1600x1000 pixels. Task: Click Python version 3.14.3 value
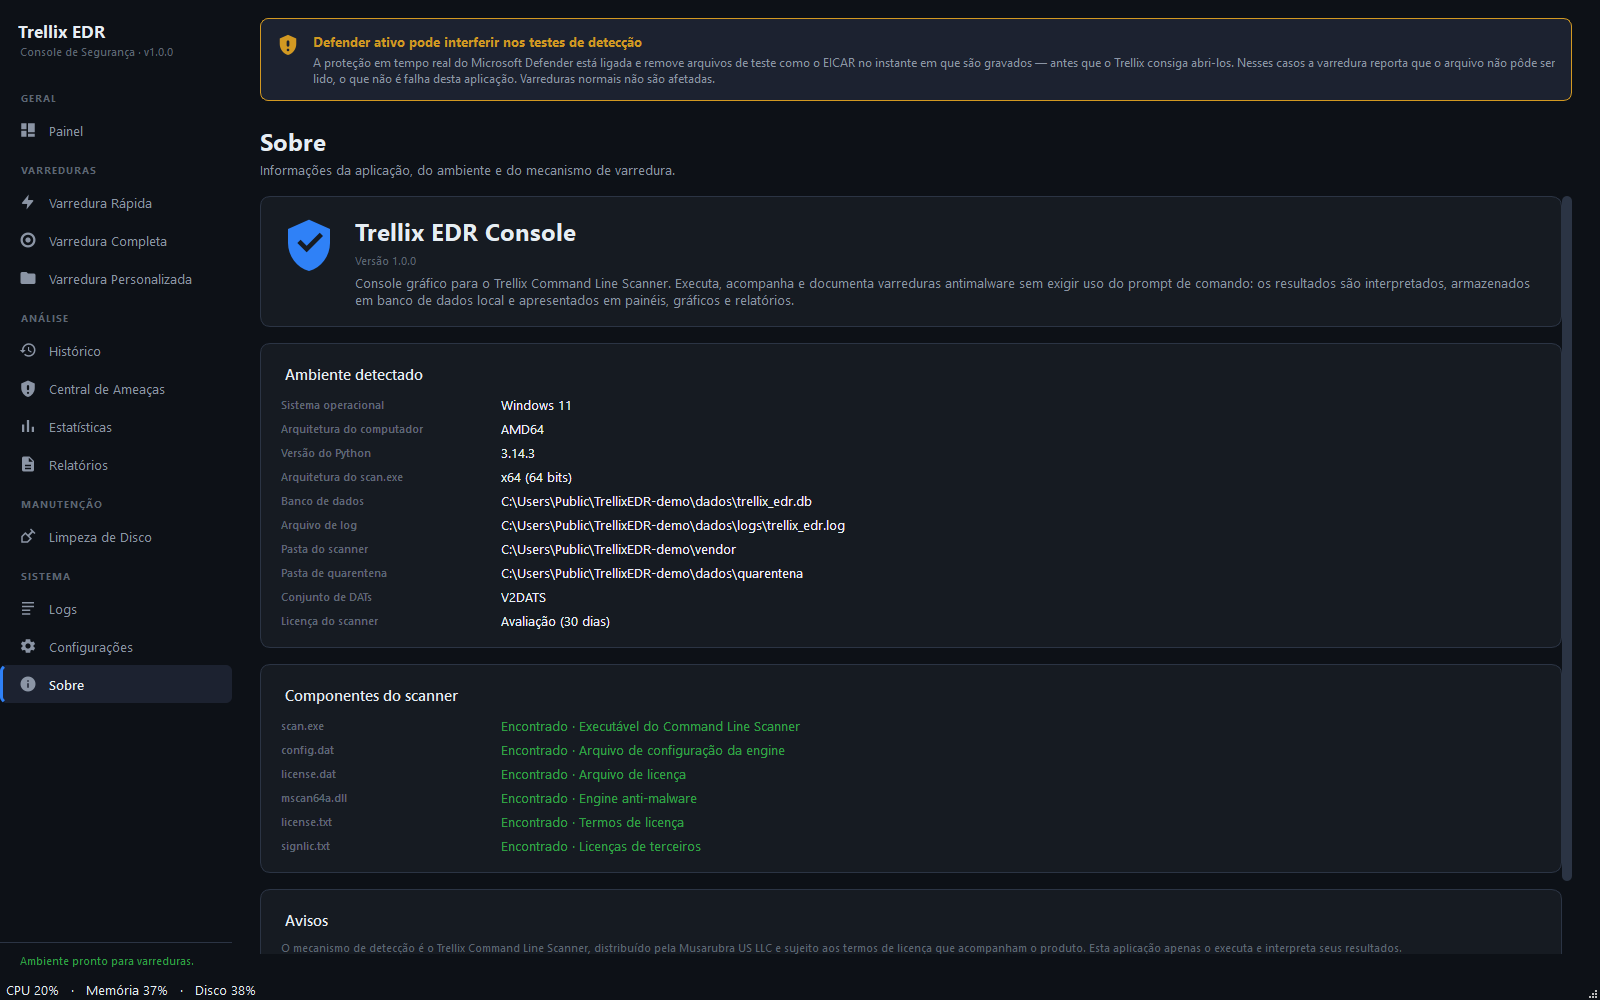[517, 453]
